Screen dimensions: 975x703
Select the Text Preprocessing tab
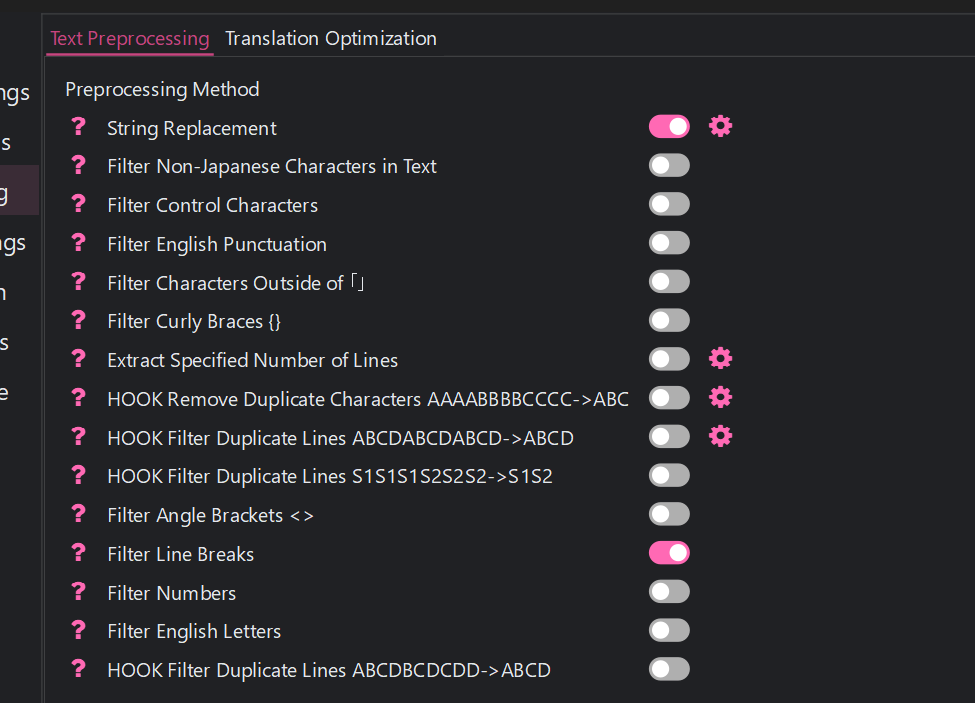coord(129,39)
